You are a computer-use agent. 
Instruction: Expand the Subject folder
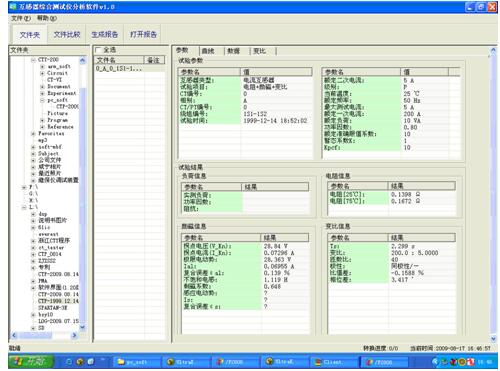(33, 154)
